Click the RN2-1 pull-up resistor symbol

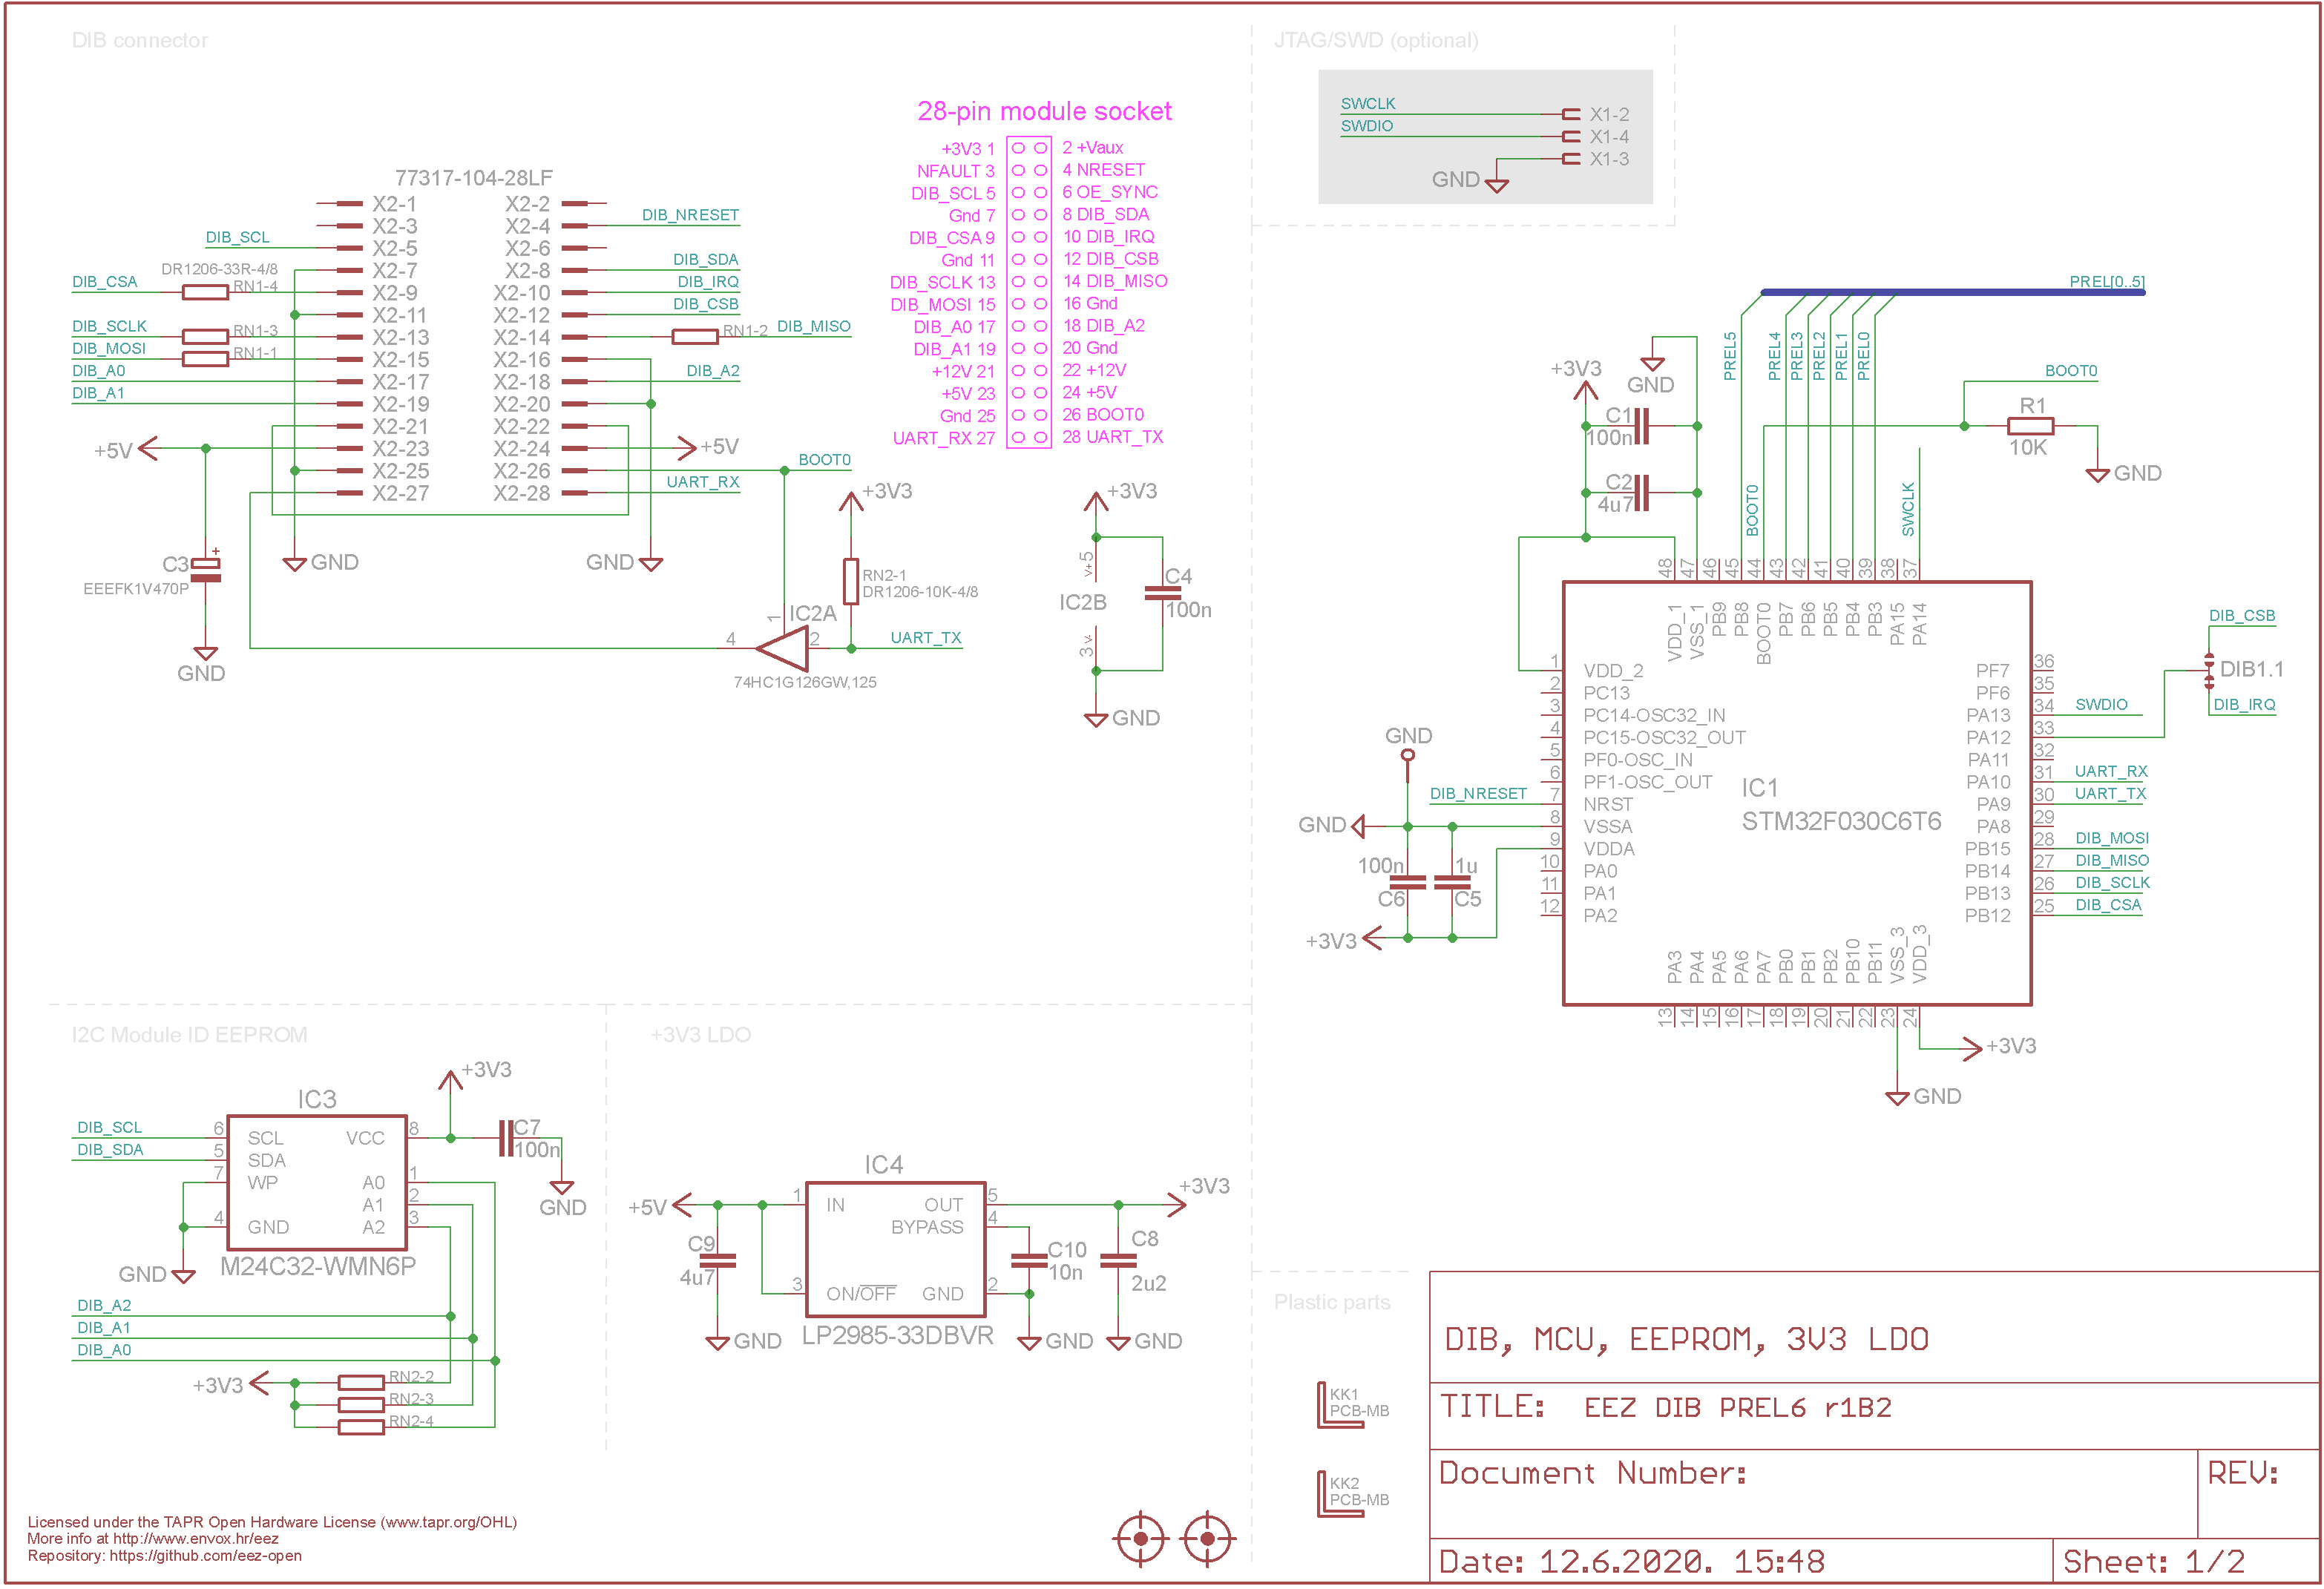(x=850, y=581)
